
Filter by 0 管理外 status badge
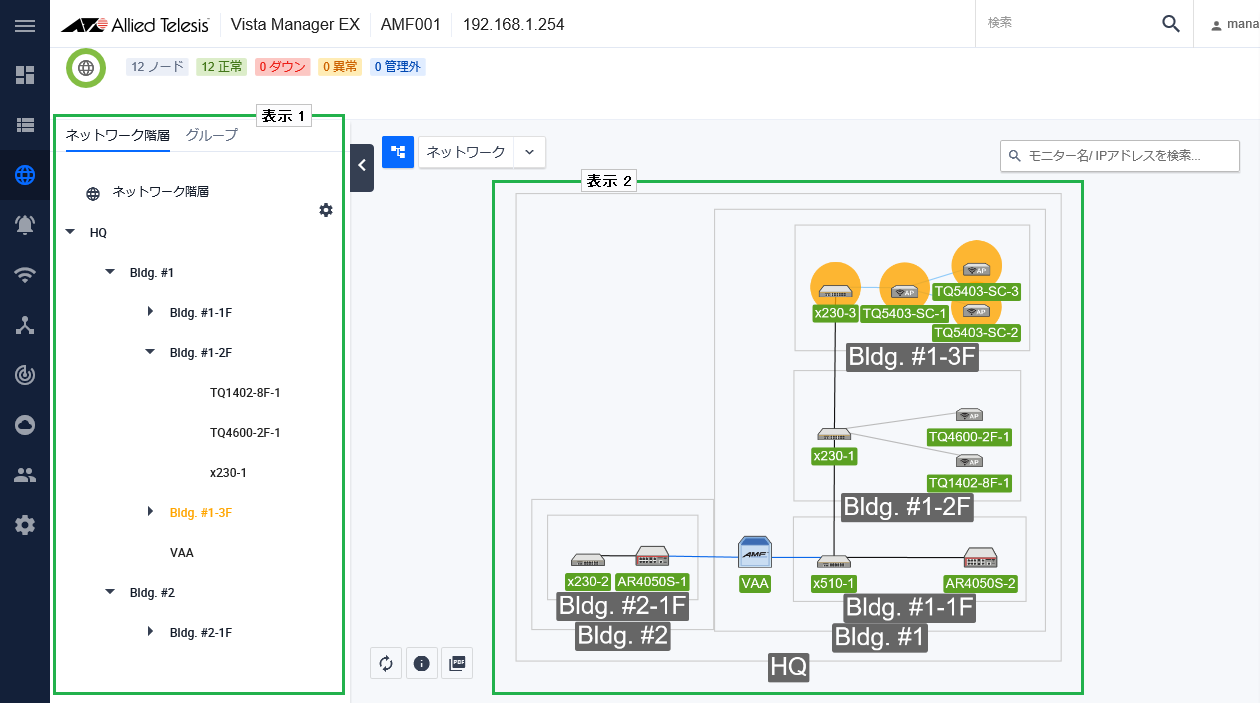(x=398, y=67)
